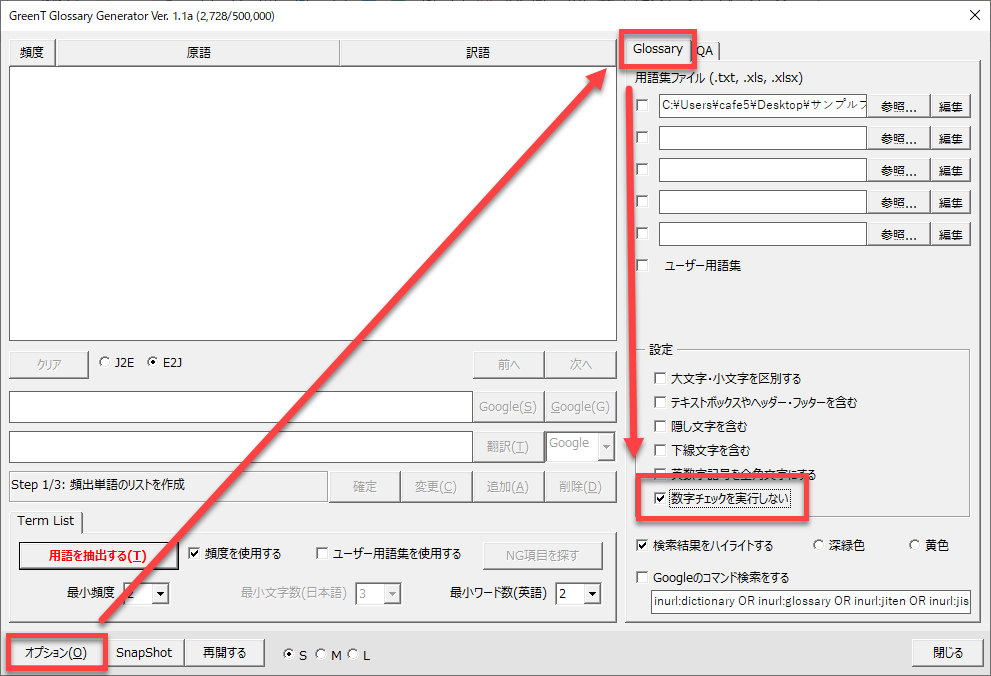
Task: Check the ユーザー用語集 checkbox
Action: click(x=642, y=266)
